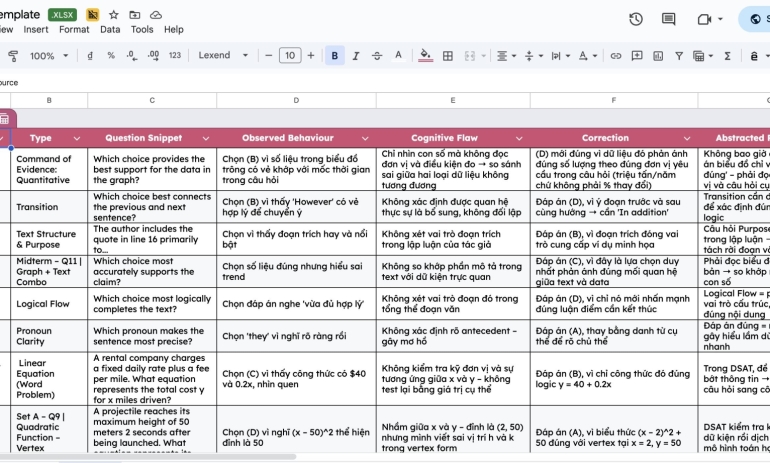This screenshot has width=770, height=463.
Task: Click the Share button
Action: 756,19
